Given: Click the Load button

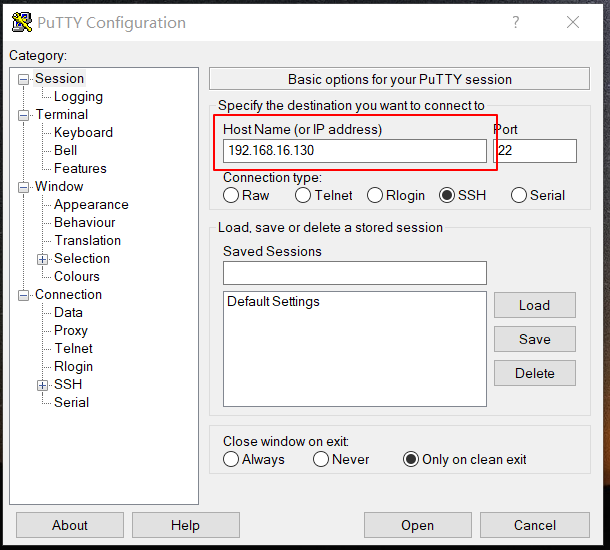Looking at the screenshot, I should 535,305.
